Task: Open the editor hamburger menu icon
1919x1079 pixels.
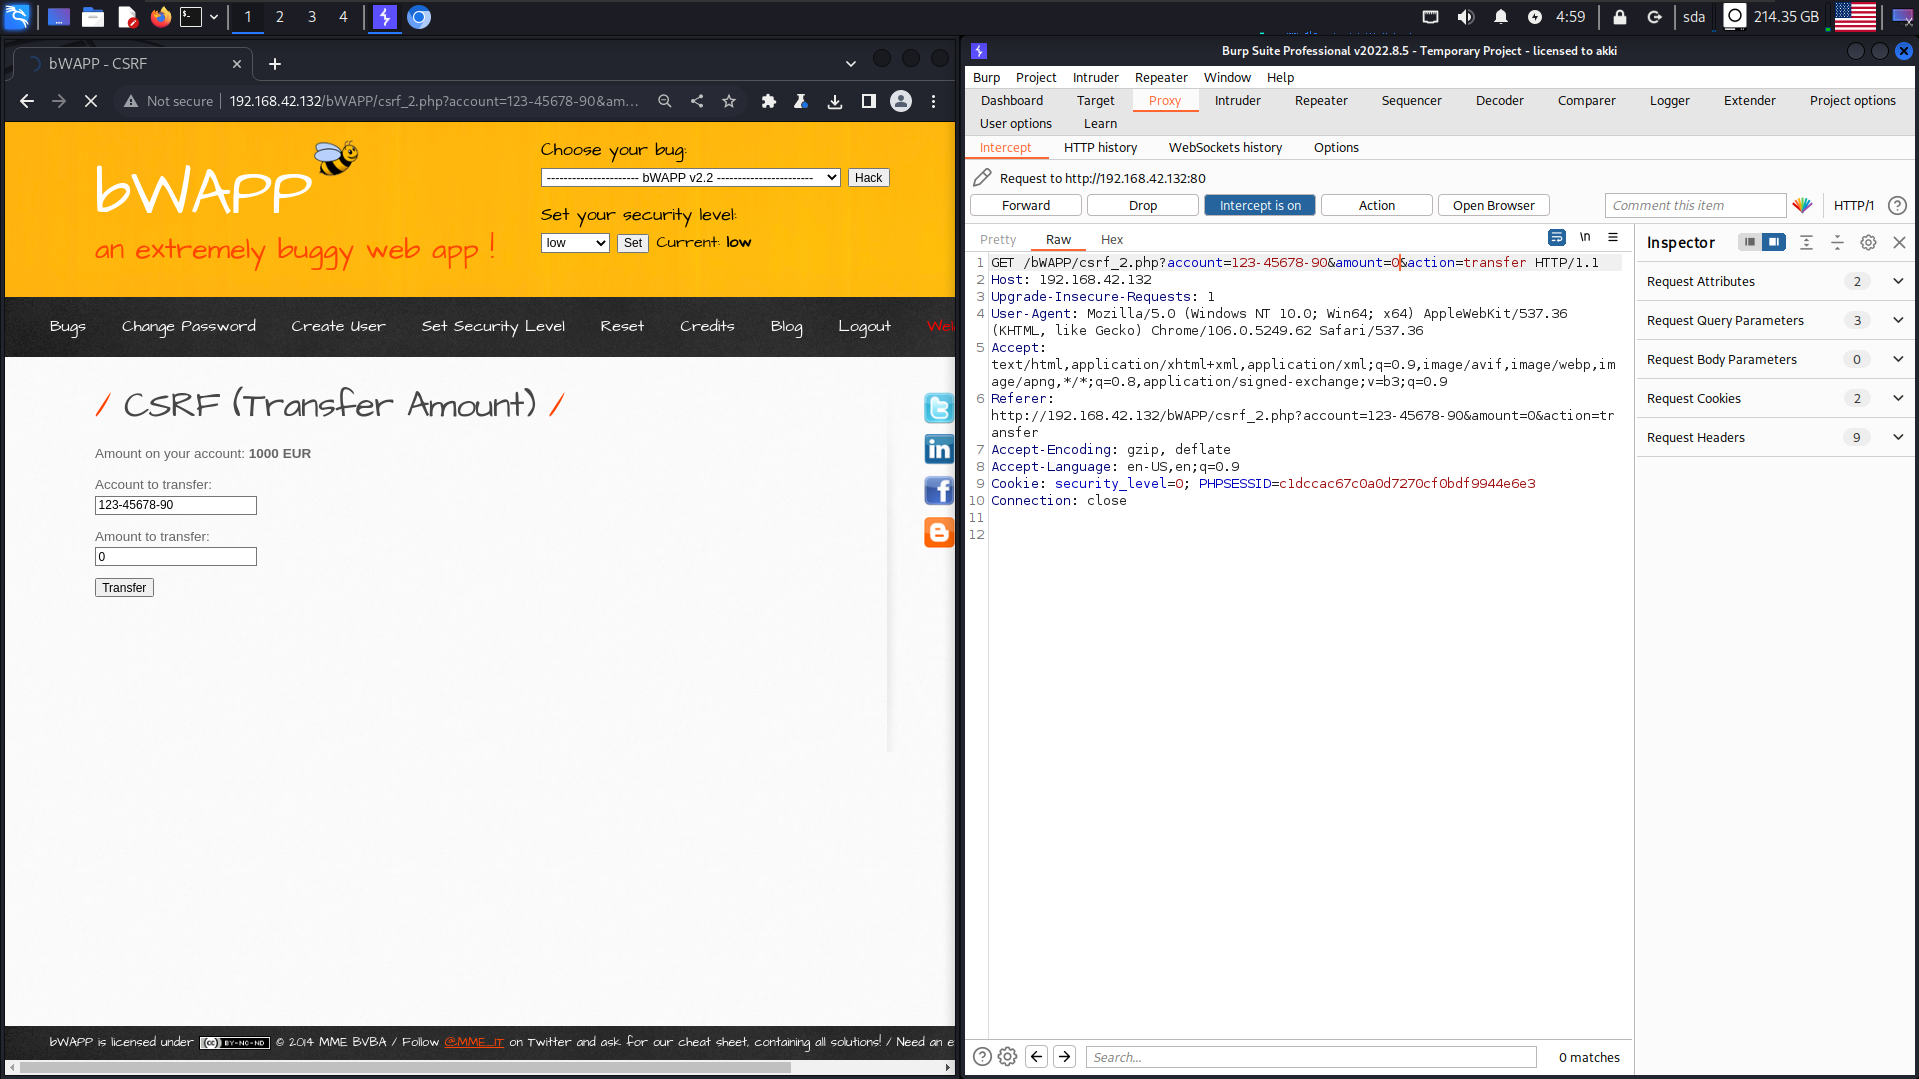Action: point(1613,238)
